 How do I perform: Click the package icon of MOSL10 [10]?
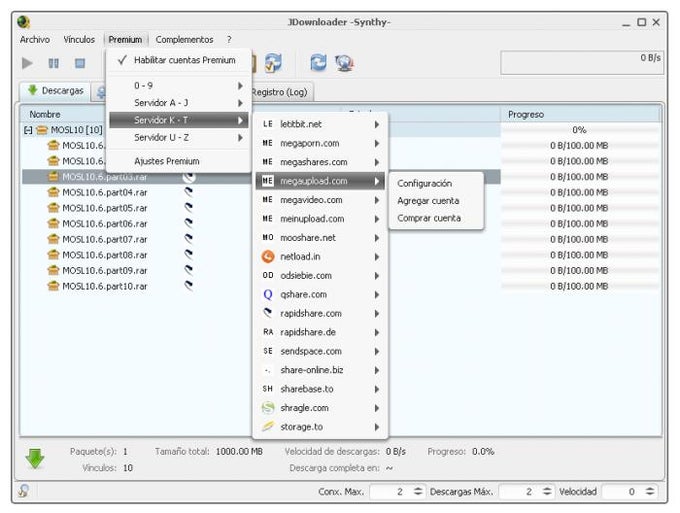point(42,130)
